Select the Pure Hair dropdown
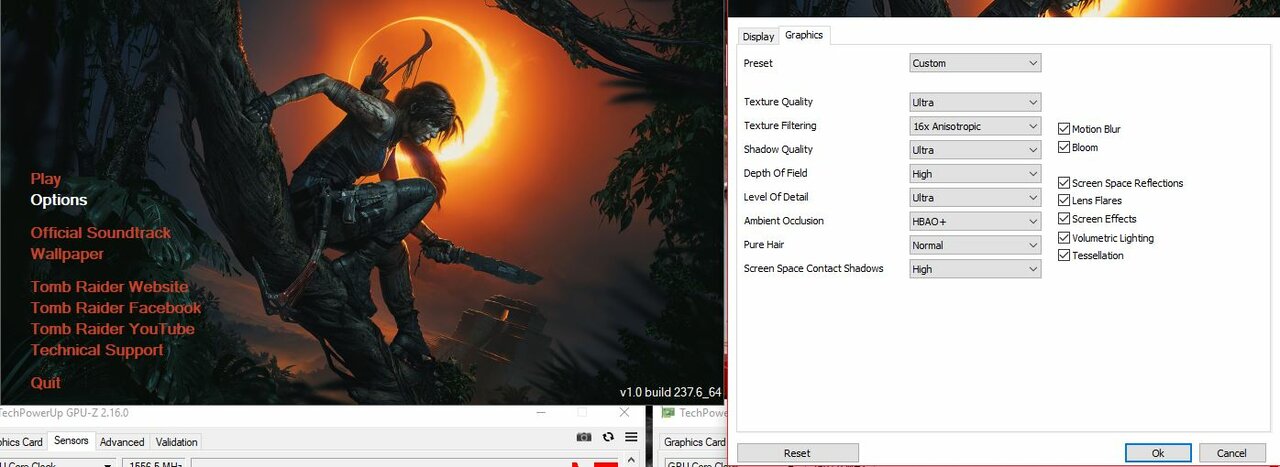Image resolution: width=1280 pixels, height=467 pixels. pyautogui.click(x=975, y=245)
